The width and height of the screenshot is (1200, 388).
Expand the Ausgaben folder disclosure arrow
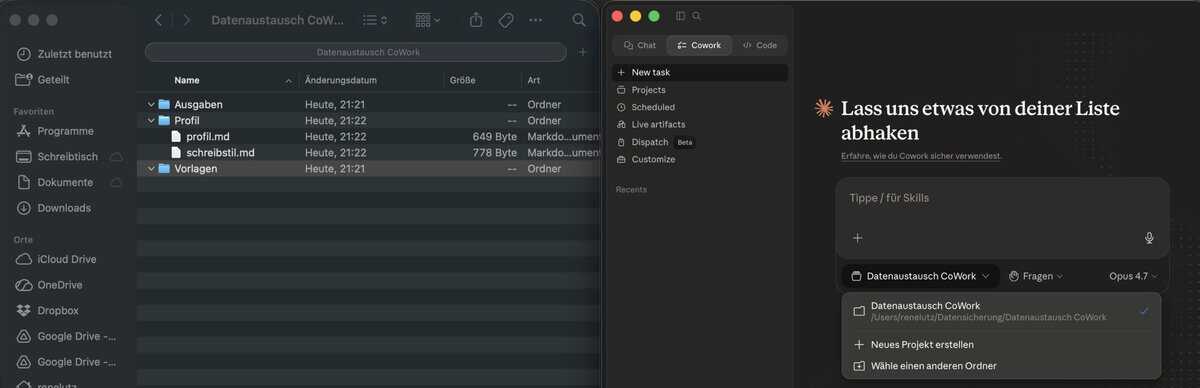click(x=151, y=104)
